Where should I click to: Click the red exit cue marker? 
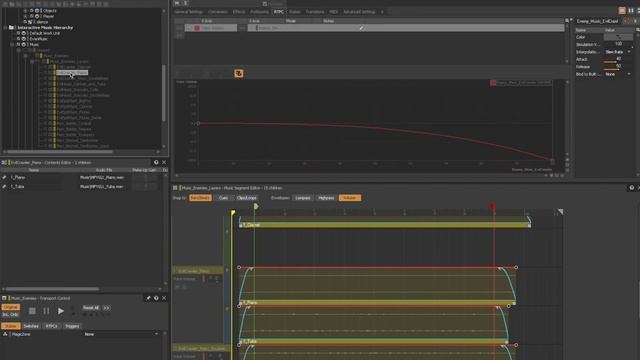point(493,207)
